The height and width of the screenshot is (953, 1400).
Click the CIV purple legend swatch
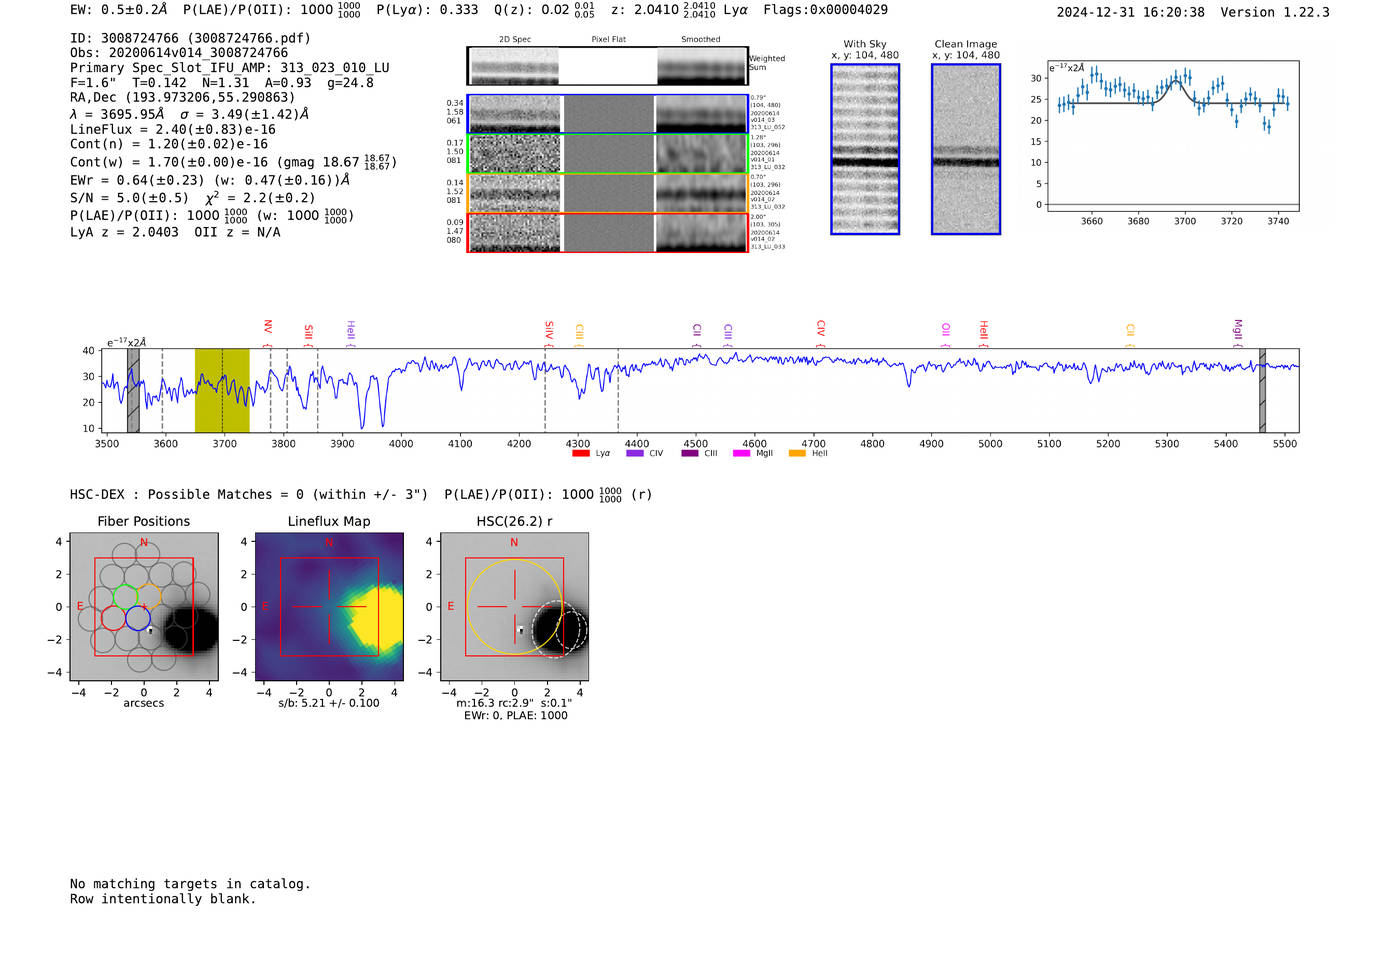634,453
